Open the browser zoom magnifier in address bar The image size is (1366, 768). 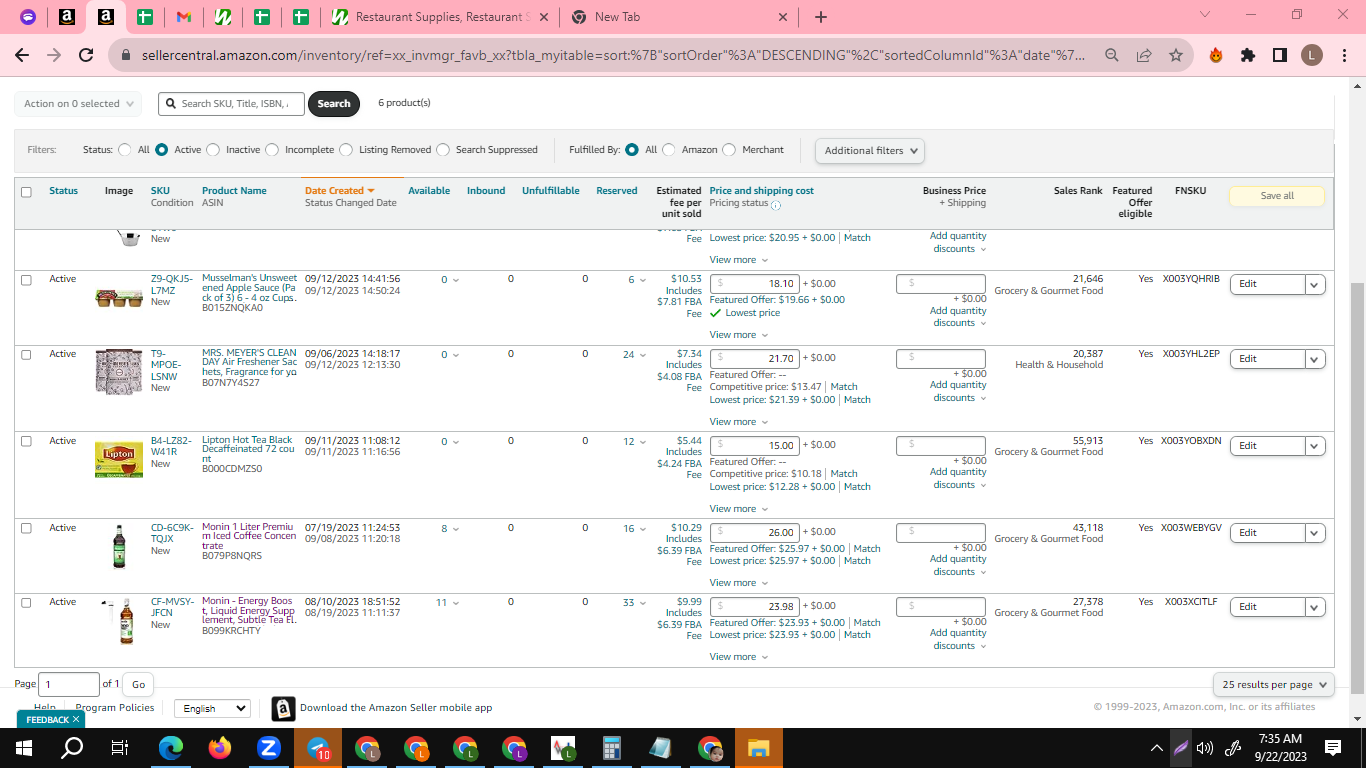click(x=1112, y=55)
